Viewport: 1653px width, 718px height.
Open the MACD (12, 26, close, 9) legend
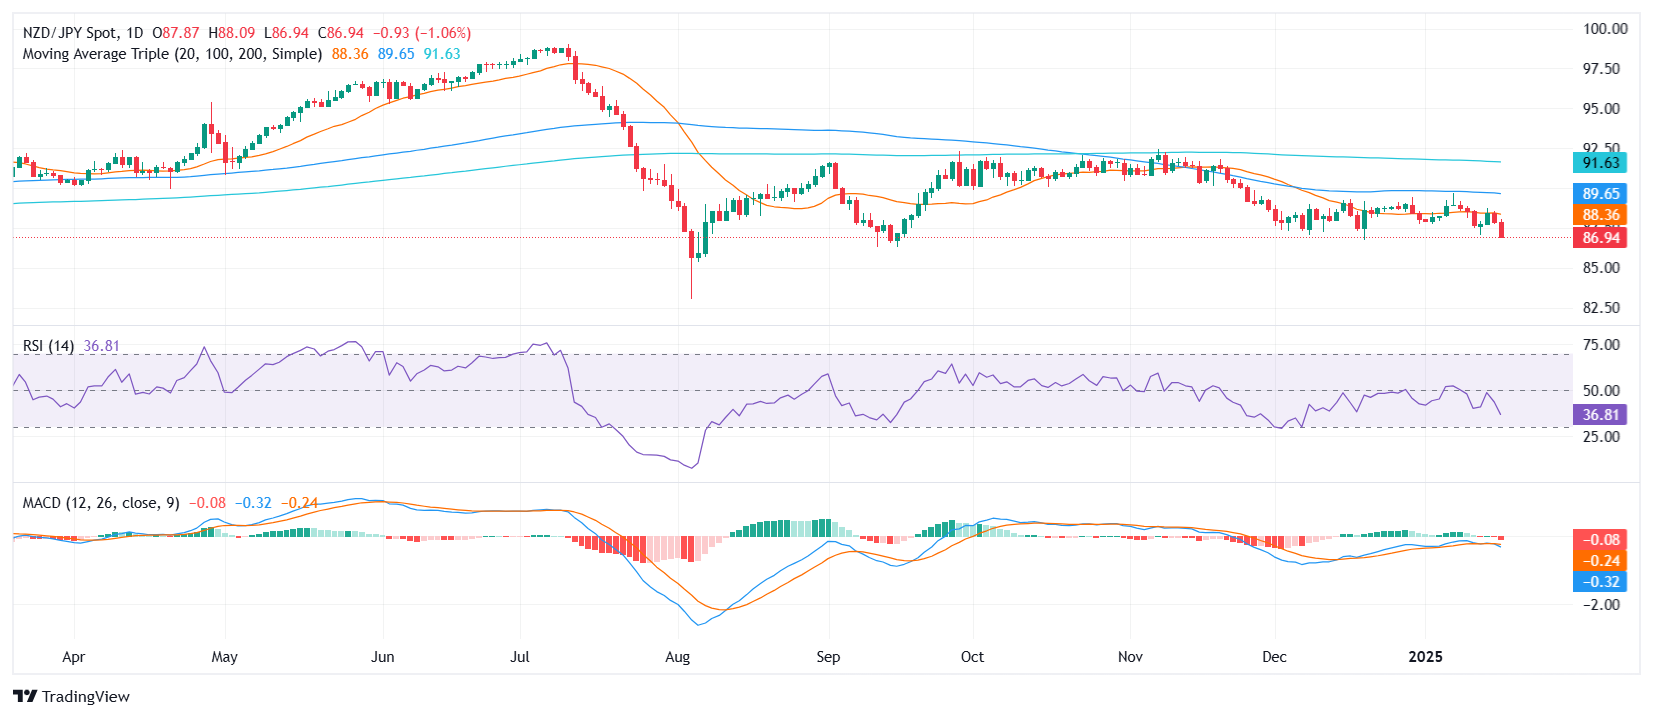click(x=101, y=503)
